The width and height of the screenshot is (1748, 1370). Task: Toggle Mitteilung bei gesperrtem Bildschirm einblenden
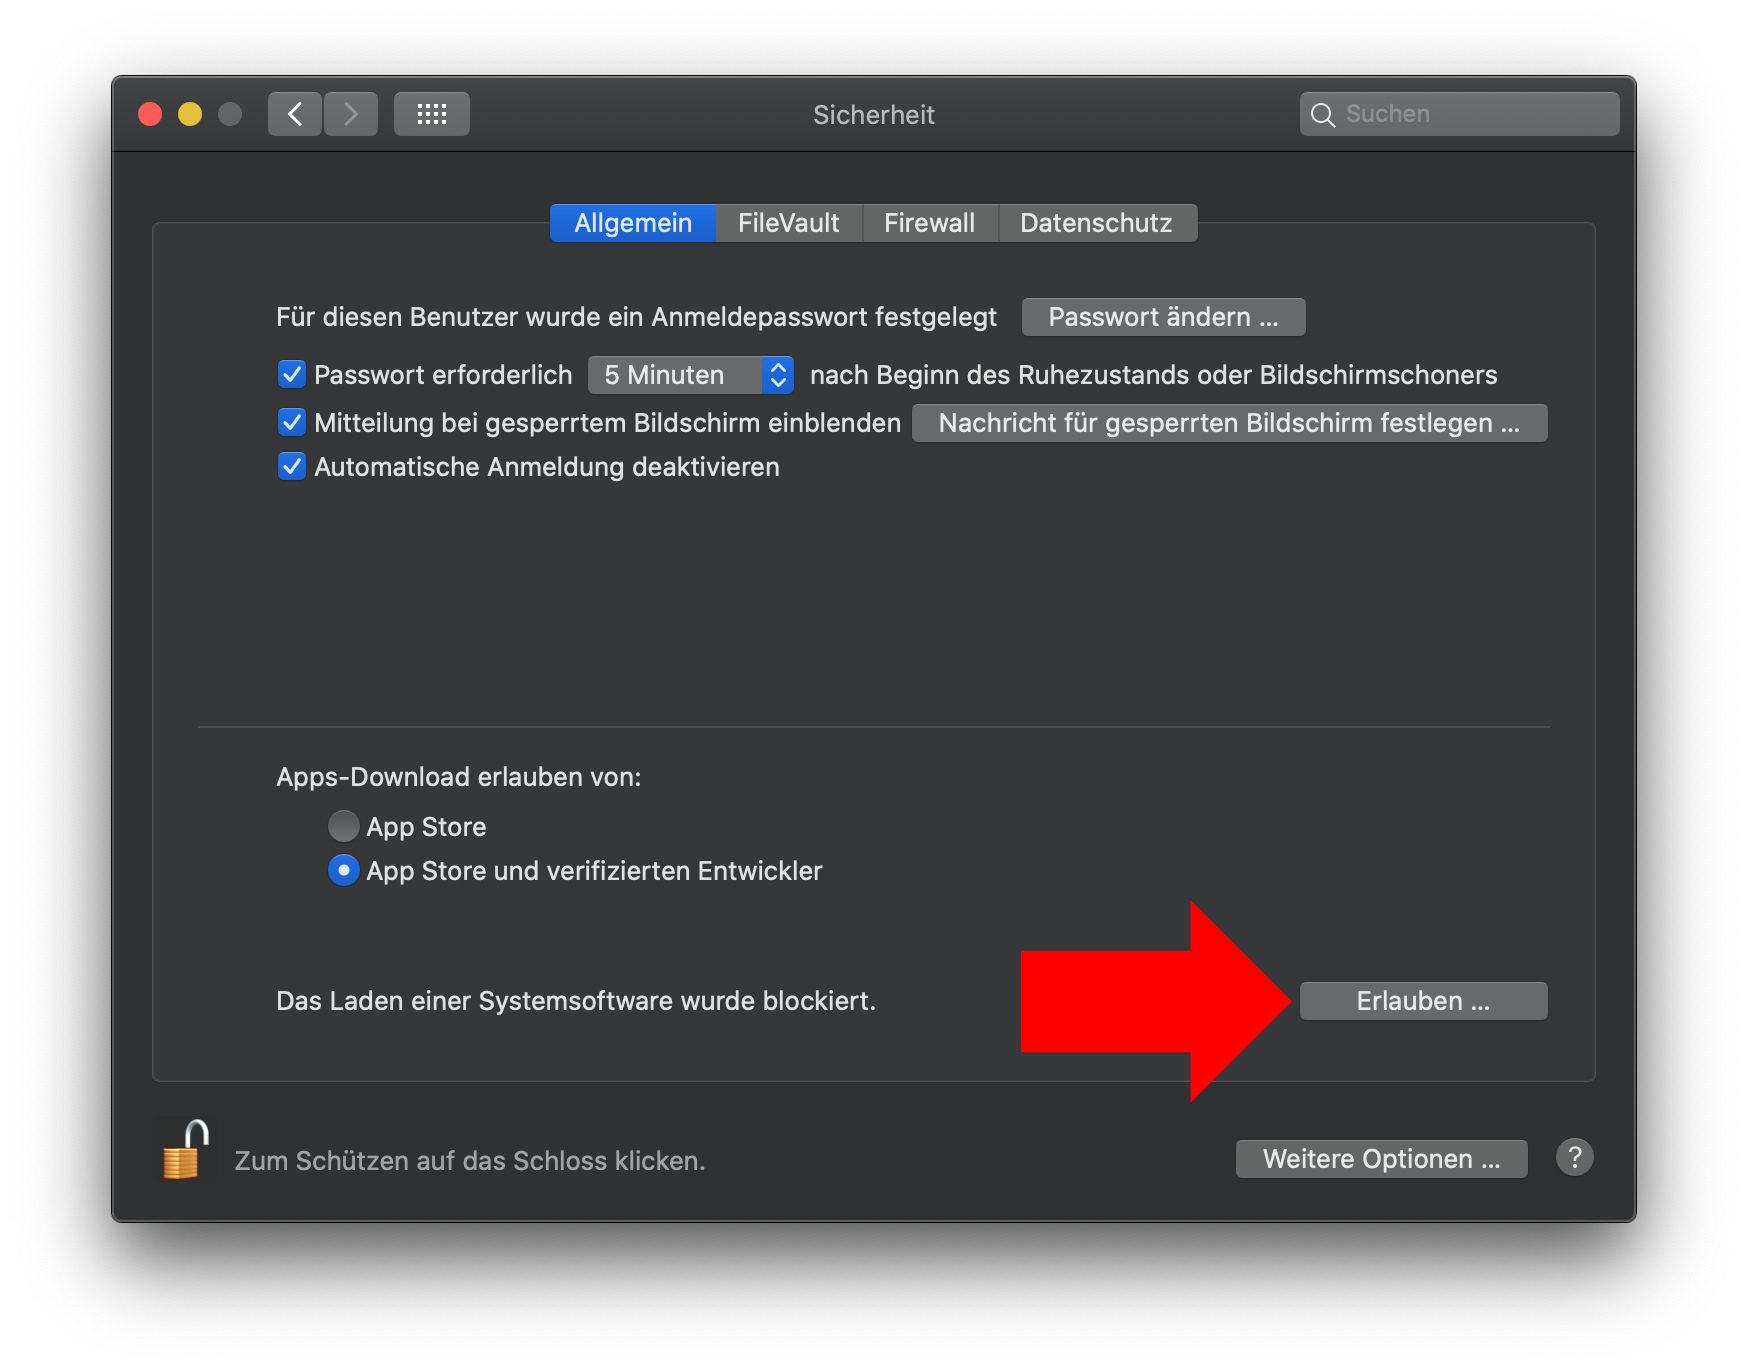tap(291, 423)
